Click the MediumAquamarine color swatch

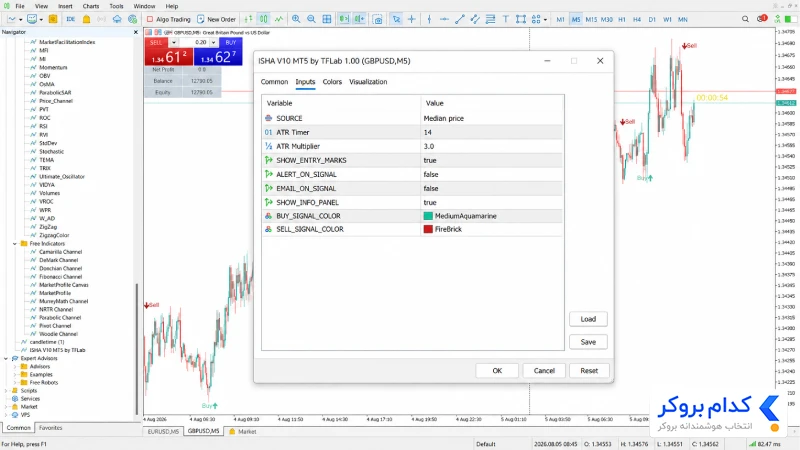coord(428,216)
